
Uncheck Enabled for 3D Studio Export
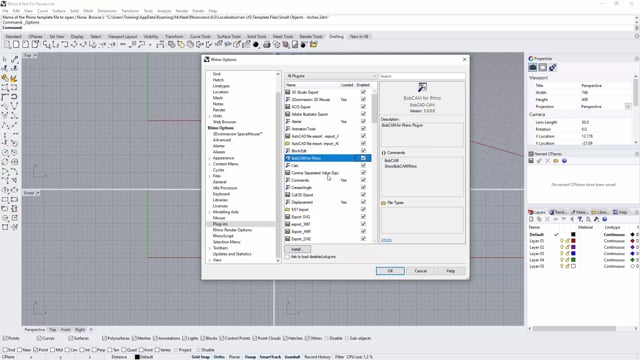pyautogui.click(x=363, y=92)
